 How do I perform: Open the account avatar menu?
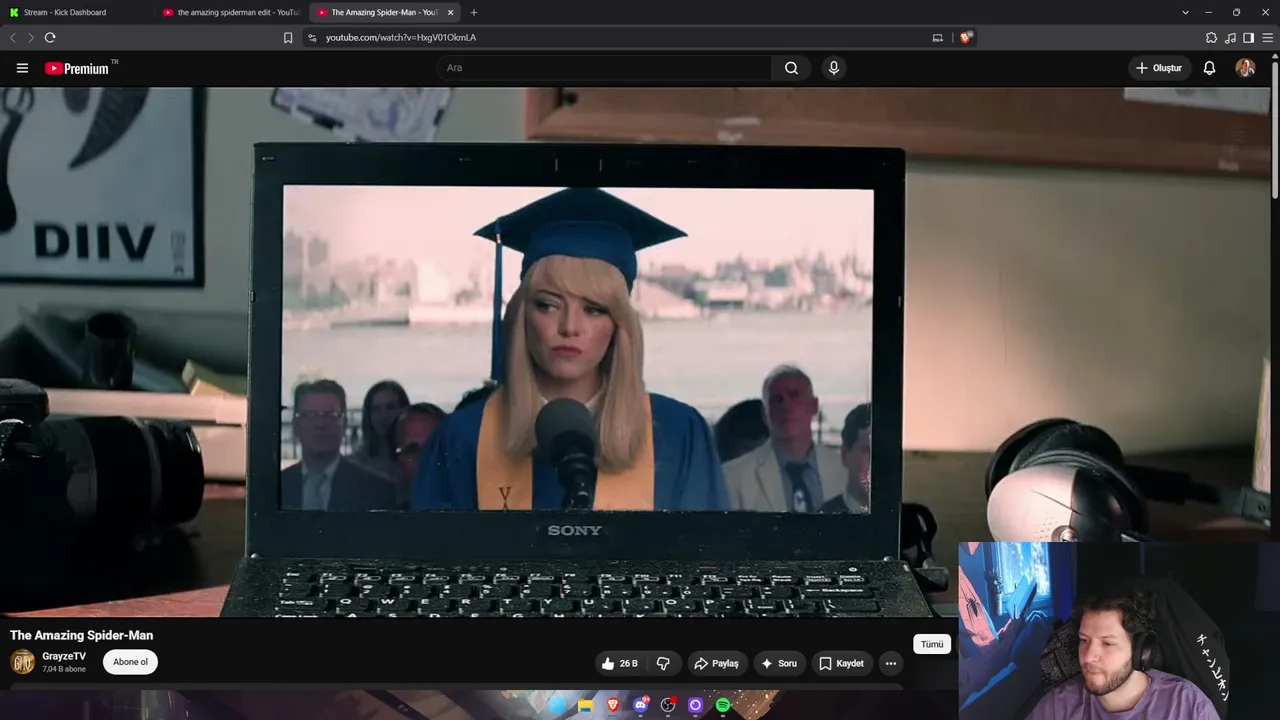1245,68
